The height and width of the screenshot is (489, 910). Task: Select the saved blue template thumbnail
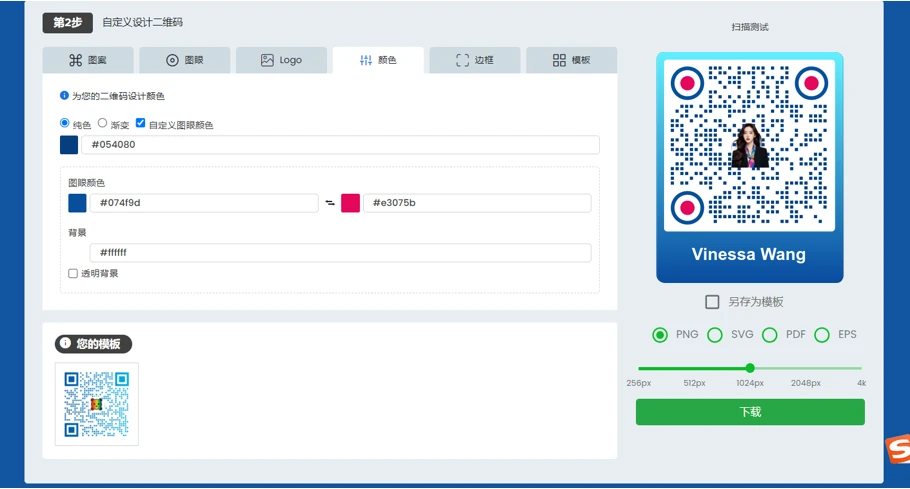(x=96, y=404)
